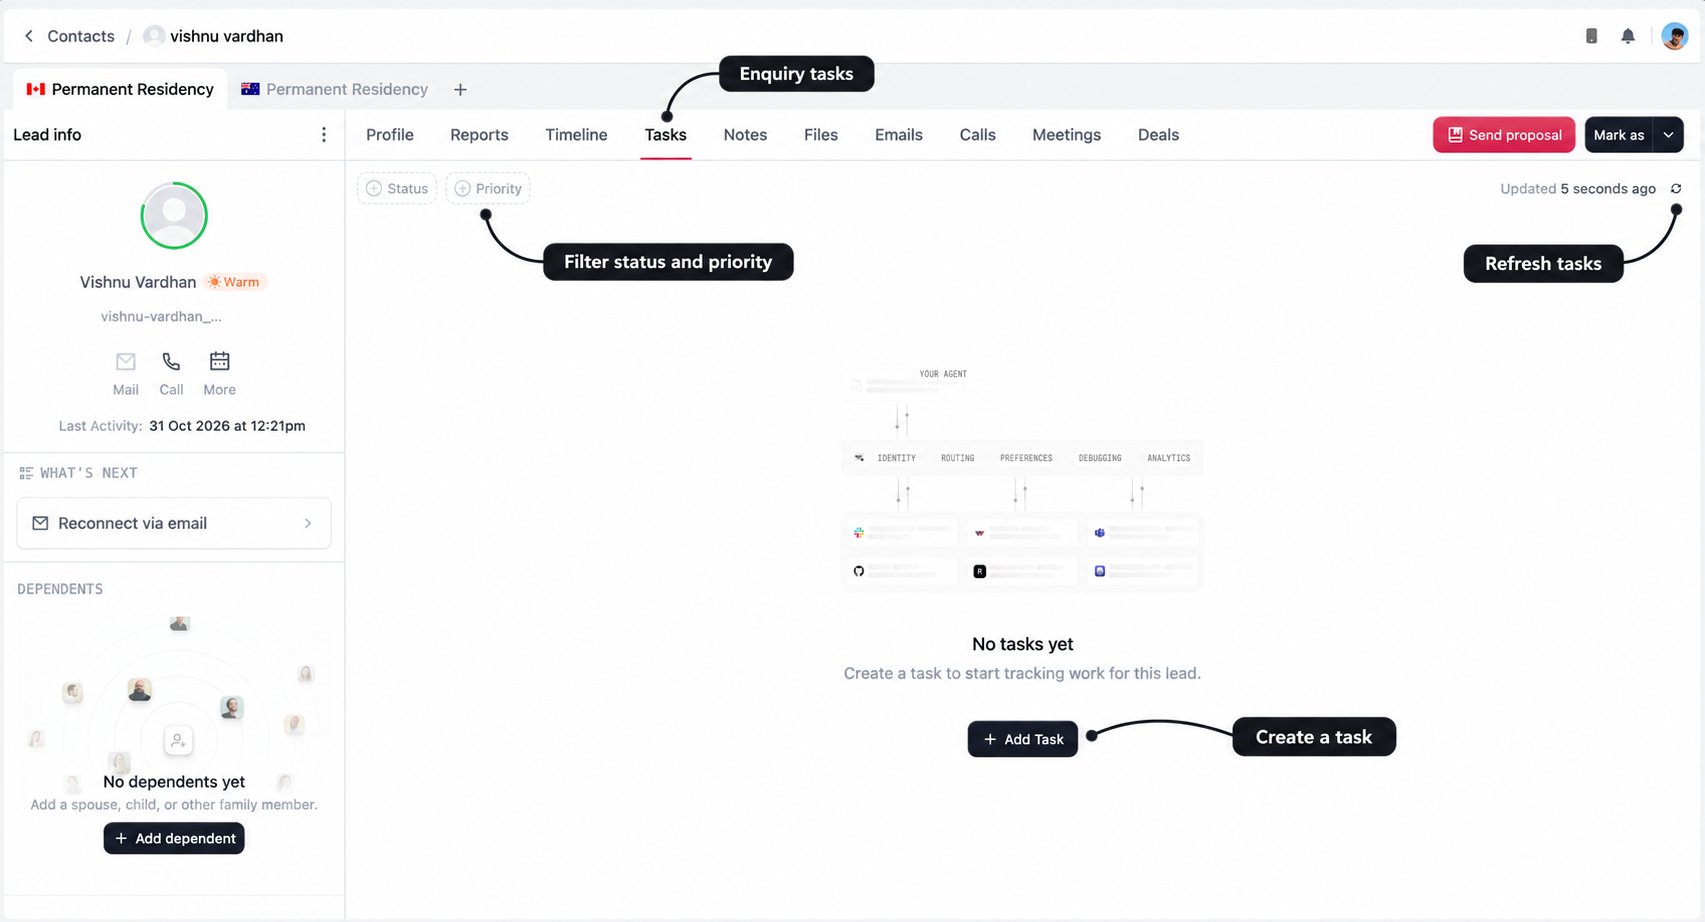The image size is (1705, 922).
Task: Open the Profile tab
Action: click(x=390, y=135)
